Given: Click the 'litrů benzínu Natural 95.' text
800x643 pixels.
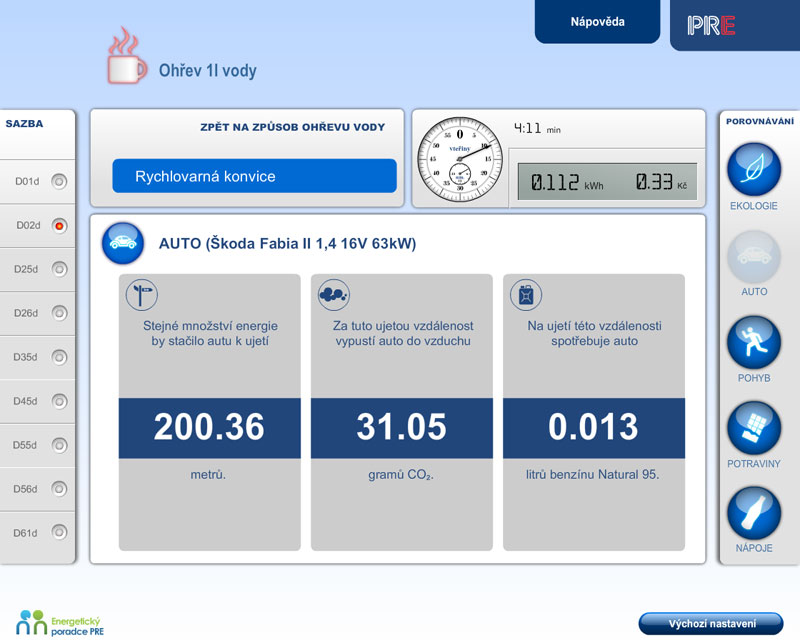Looking at the screenshot, I should (x=592, y=475).
